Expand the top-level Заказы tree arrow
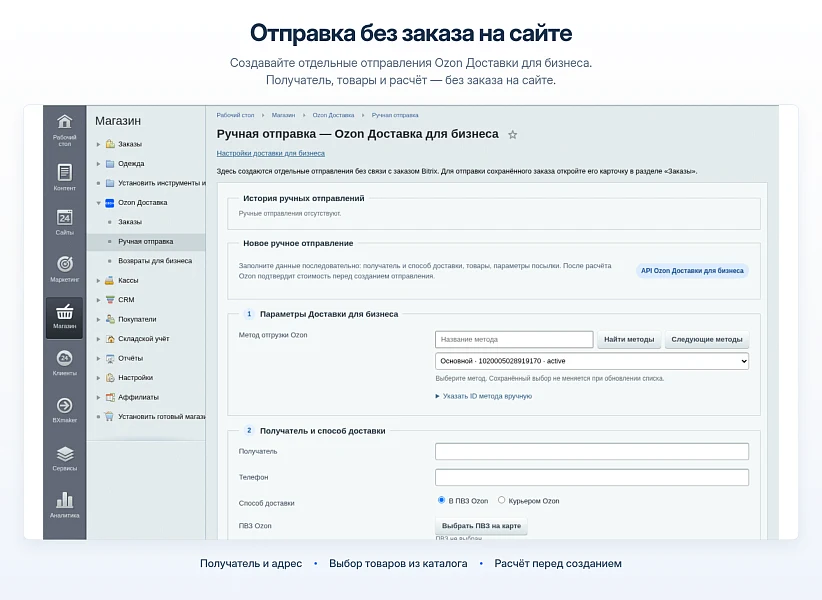822x600 pixels. pos(99,144)
